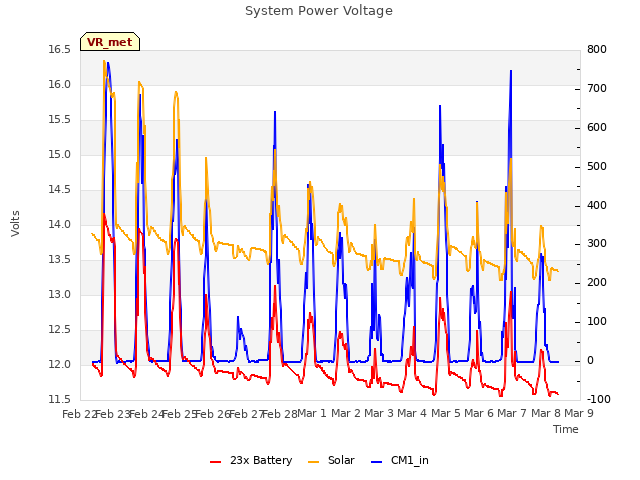Click the 12.0 left axis value

(60, 364)
